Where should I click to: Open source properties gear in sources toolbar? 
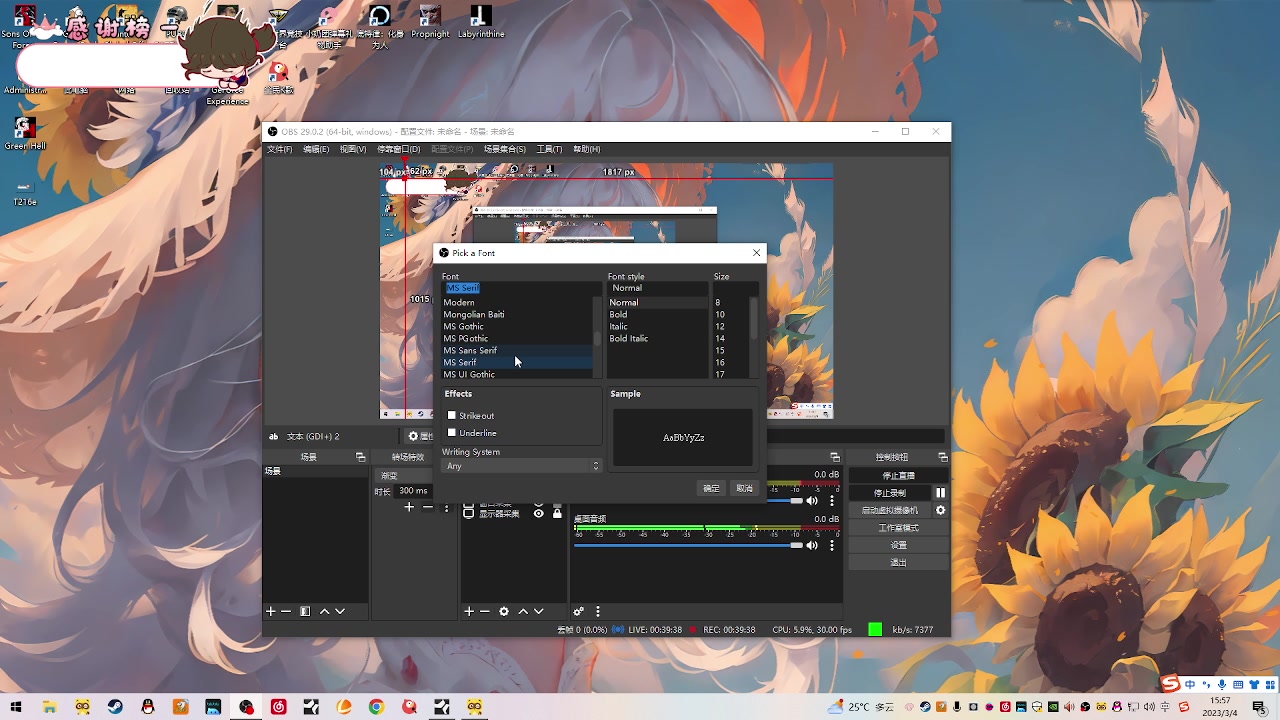pyautogui.click(x=504, y=611)
